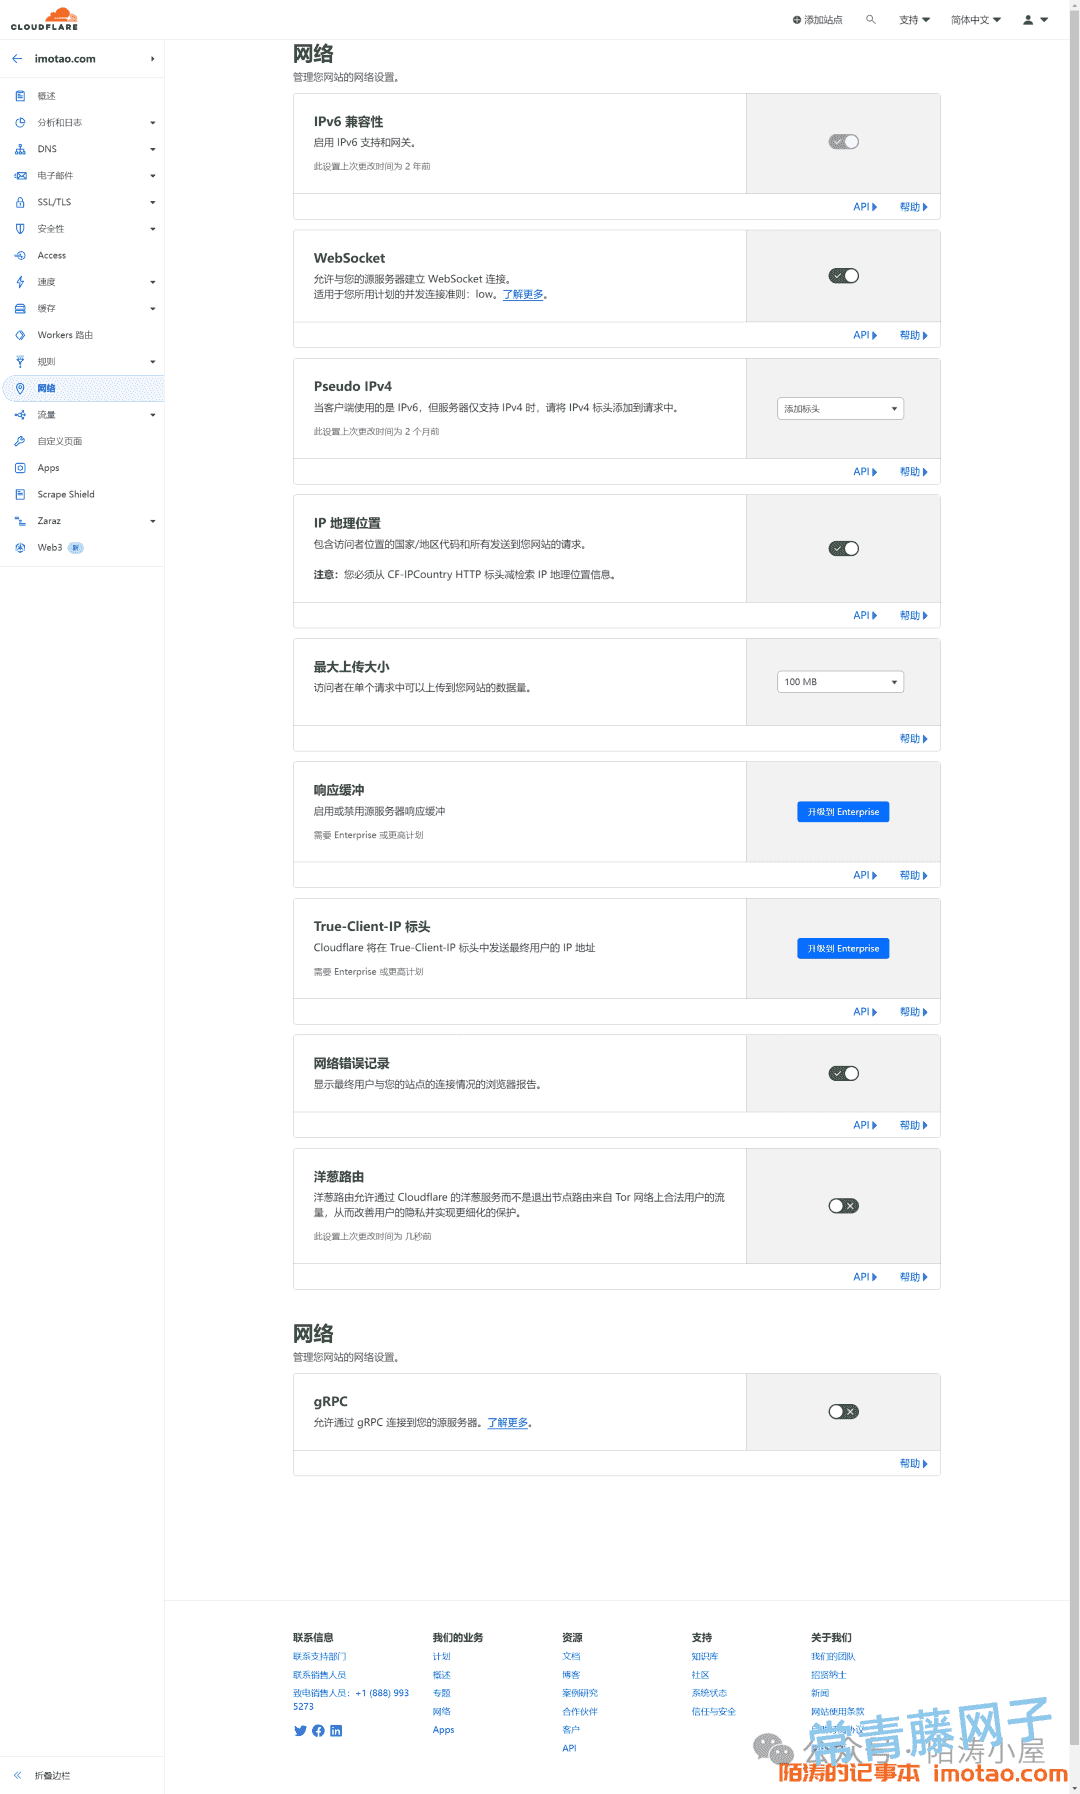Open the 支持 dropdown in header
The height and width of the screenshot is (1794, 1080).
tap(914, 20)
